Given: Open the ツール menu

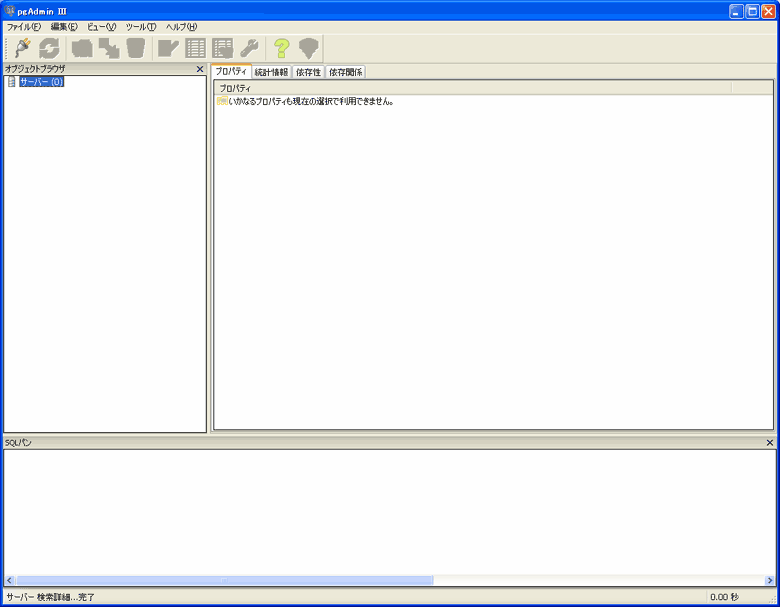Looking at the screenshot, I should 141,26.
